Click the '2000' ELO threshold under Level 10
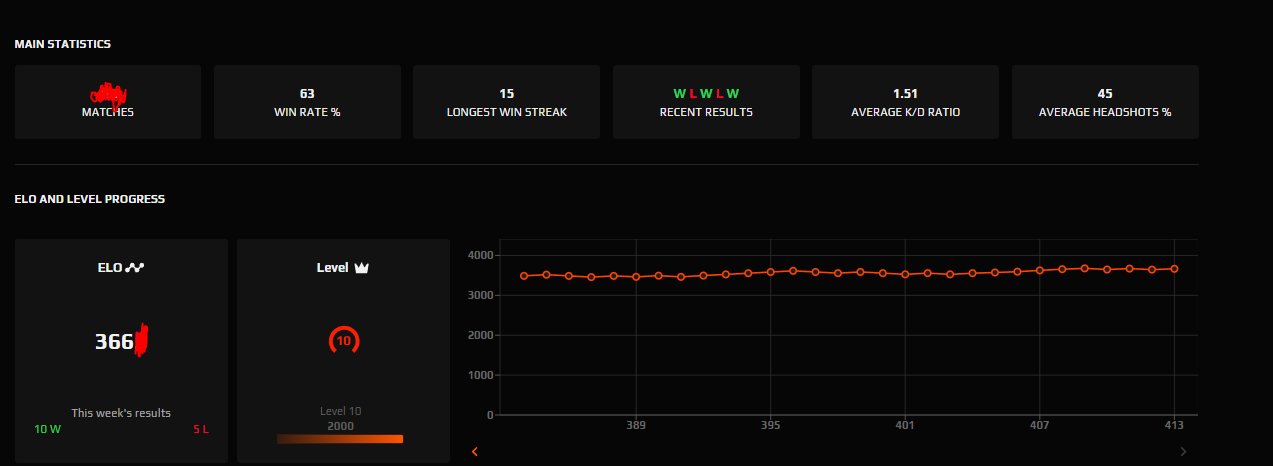Screen dimensions: 1273x466 pyautogui.click(x=341, y=426)
